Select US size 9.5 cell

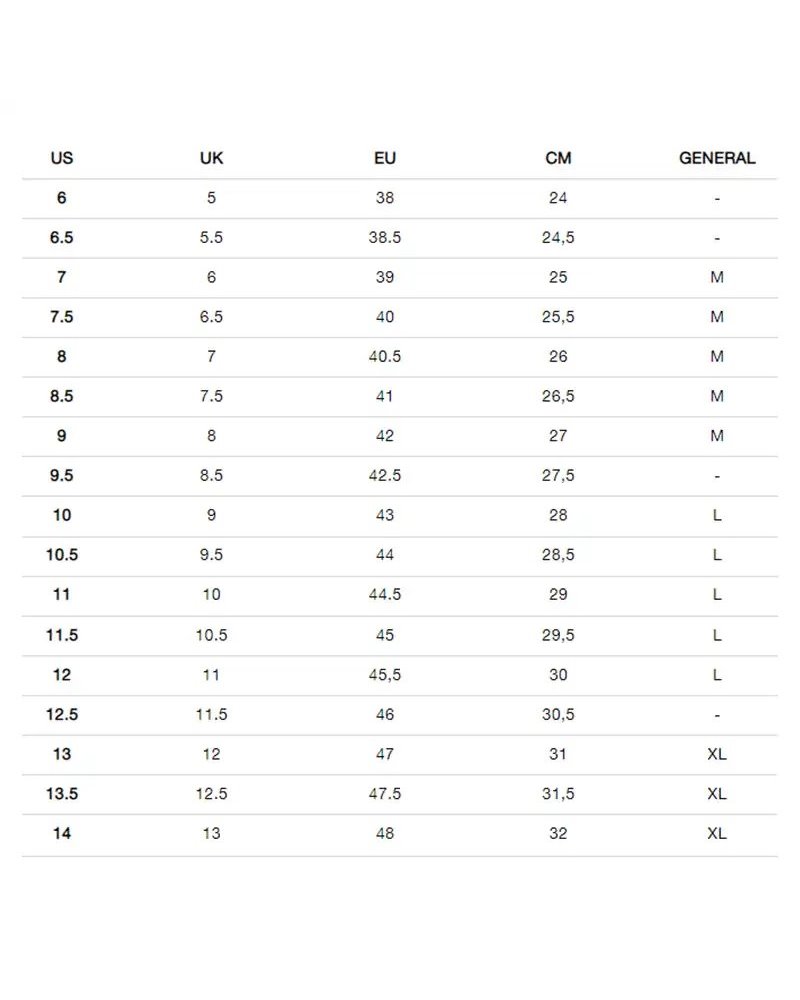[62, 475]
